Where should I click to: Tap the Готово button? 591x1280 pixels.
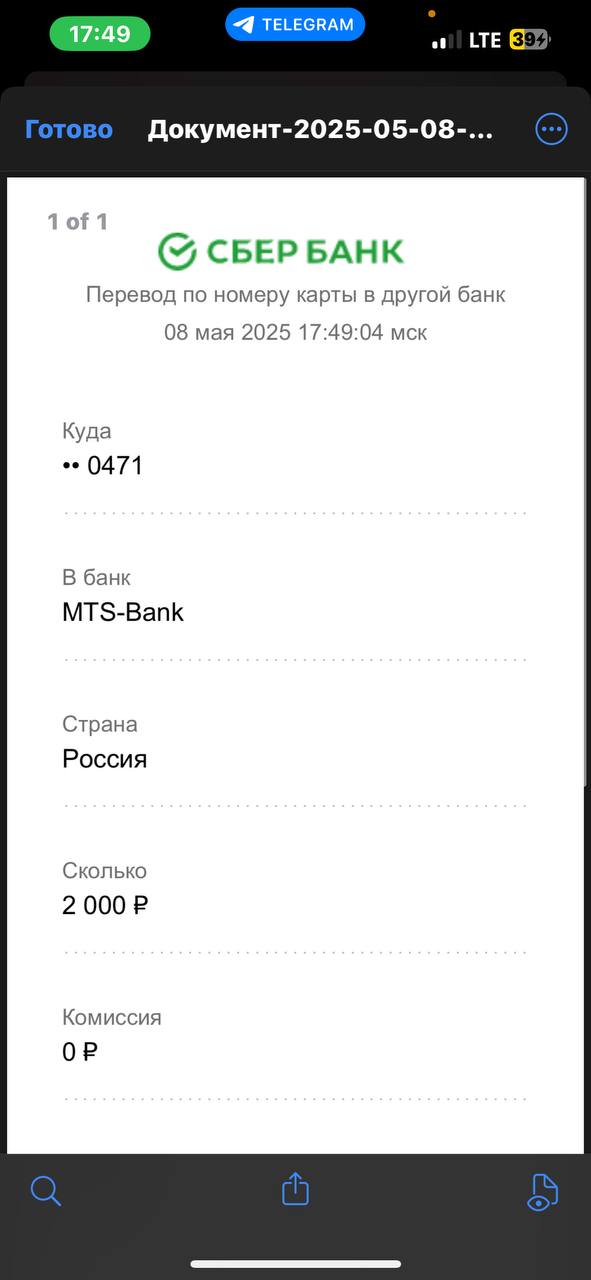tap(68, 130)
